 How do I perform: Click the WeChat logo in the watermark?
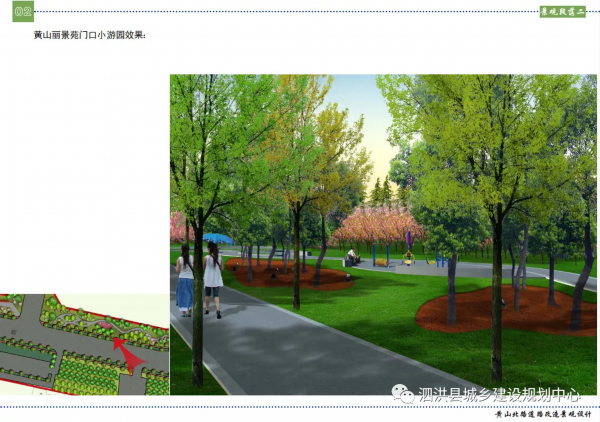(403, 394)
